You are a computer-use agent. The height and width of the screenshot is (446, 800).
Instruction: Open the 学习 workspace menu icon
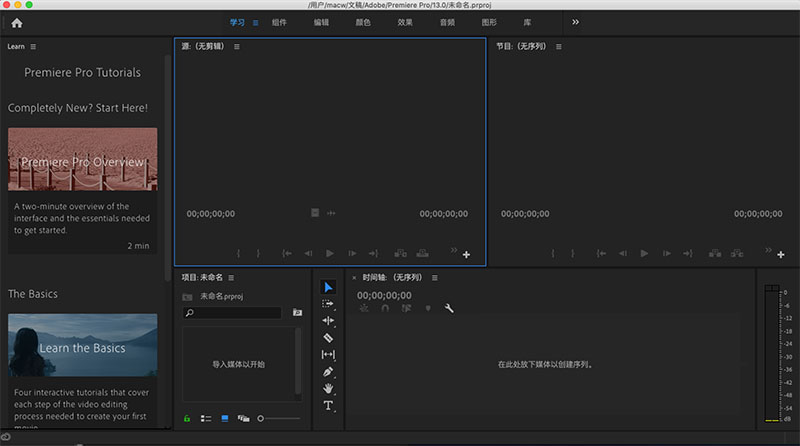tap(256, 23)
